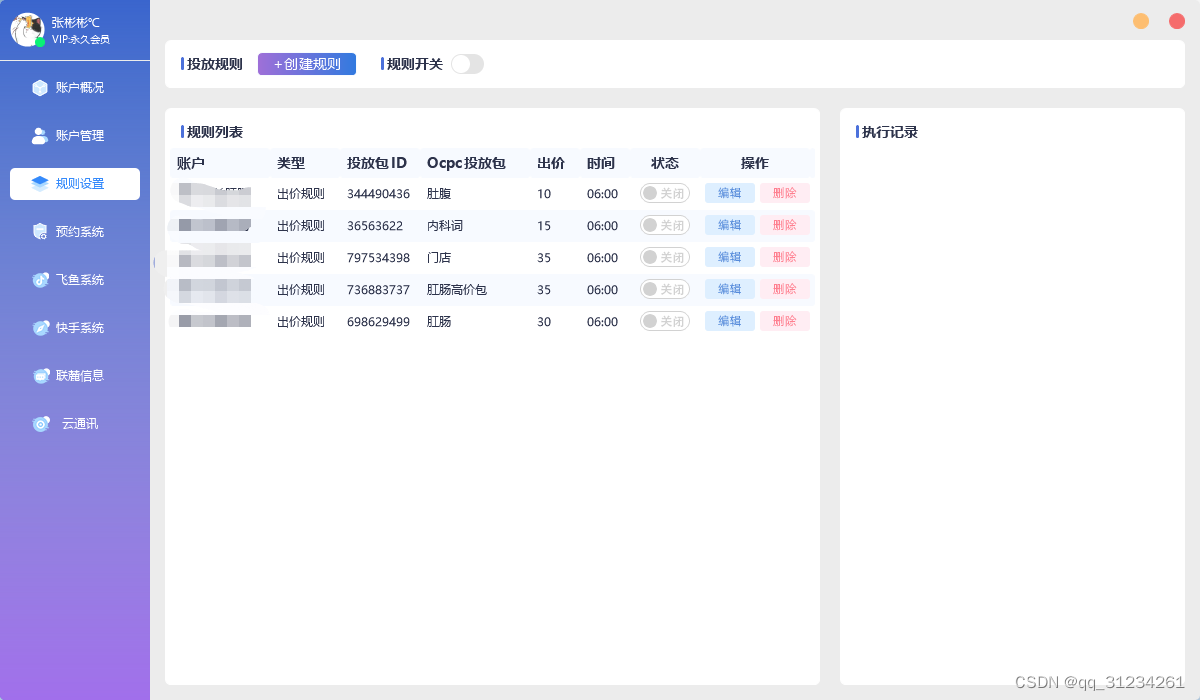
Task: Click the 时间 column header
Action: coord(601,163)
